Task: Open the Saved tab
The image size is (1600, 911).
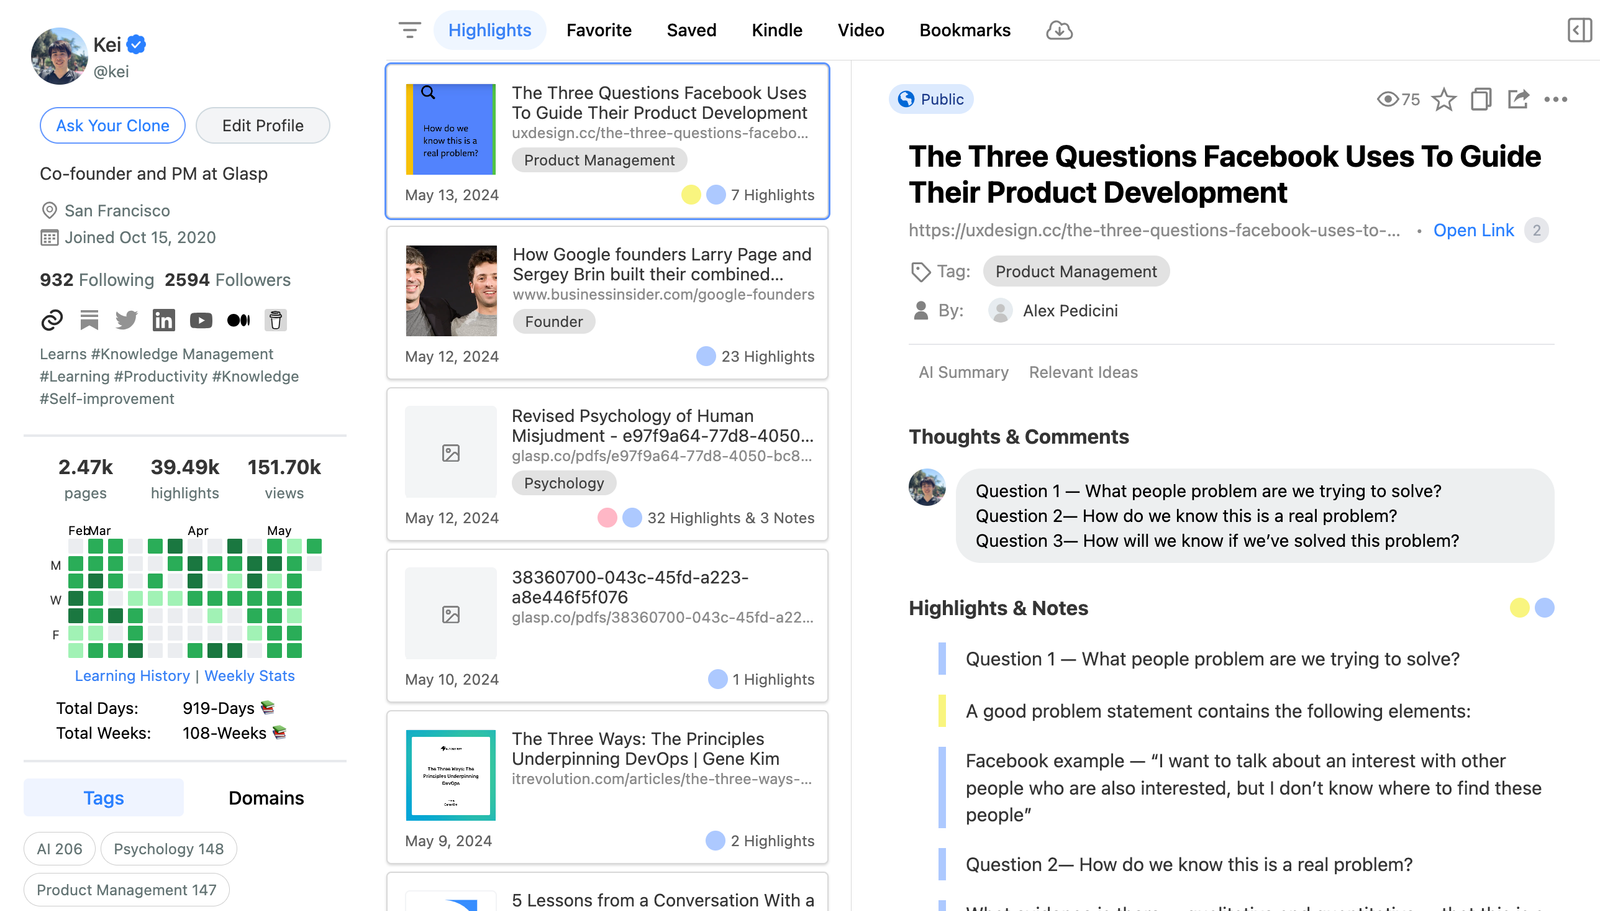Action: click(691, 30)
